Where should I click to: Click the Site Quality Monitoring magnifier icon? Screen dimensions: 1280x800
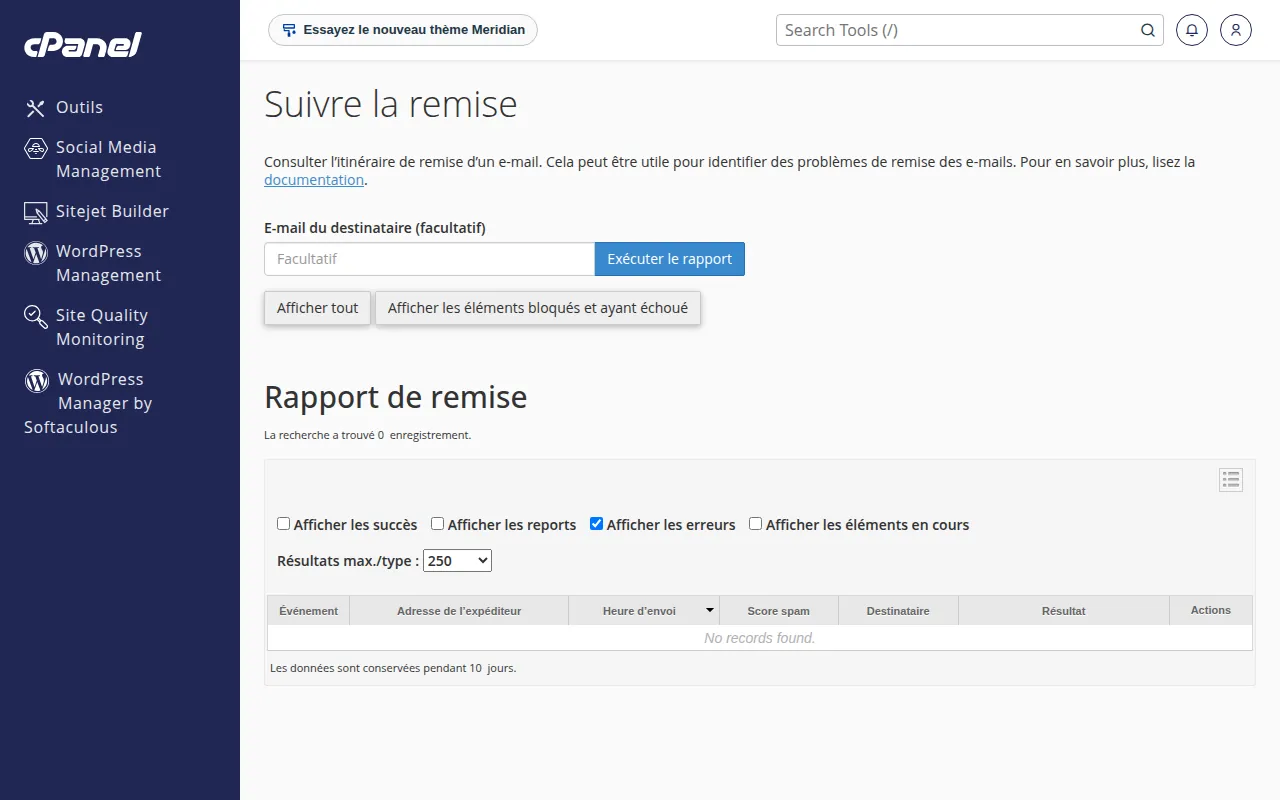point(36,317)
